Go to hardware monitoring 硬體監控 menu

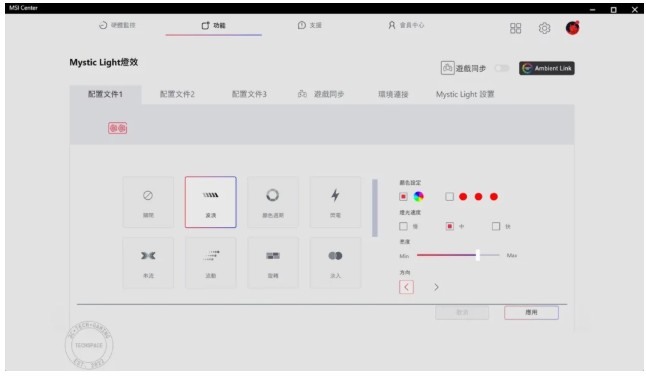pos(117,25)
